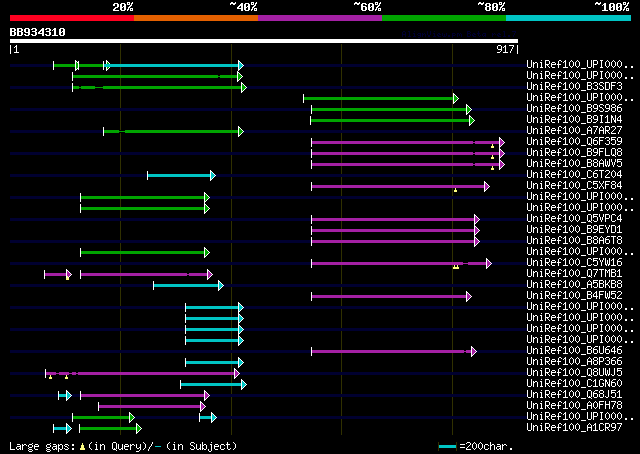
Task: Click the red 20% identity legend segment
Action: [x=72, y=18]
